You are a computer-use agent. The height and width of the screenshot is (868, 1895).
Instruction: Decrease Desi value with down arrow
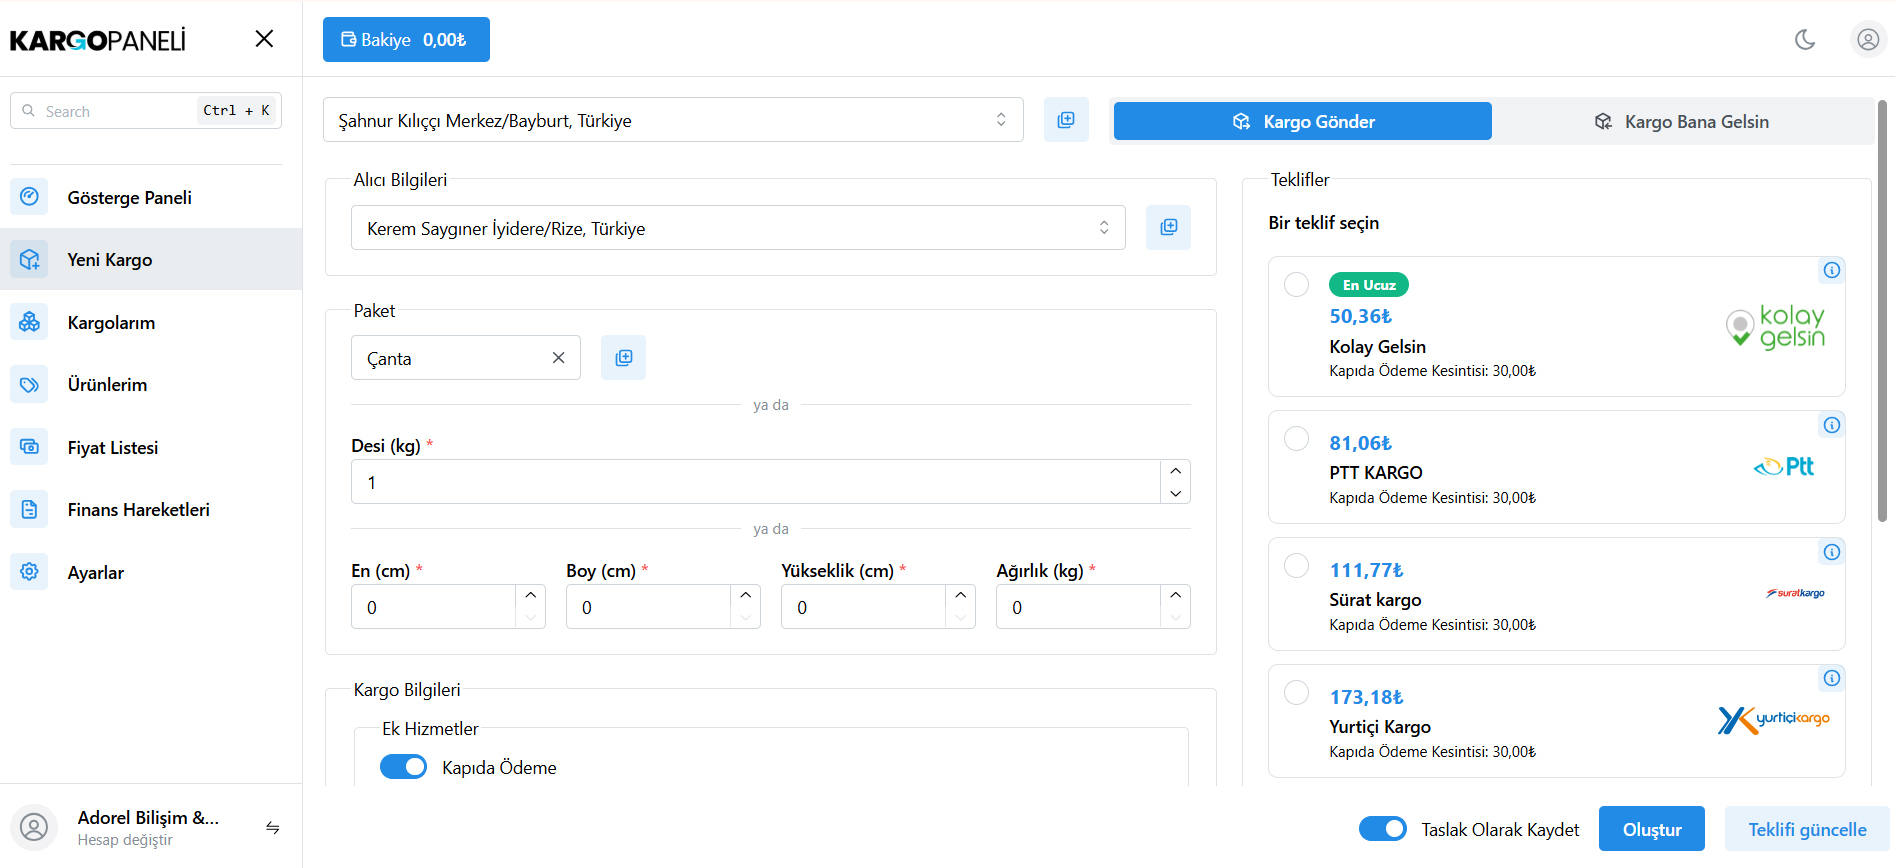[x=1175, y=493]
